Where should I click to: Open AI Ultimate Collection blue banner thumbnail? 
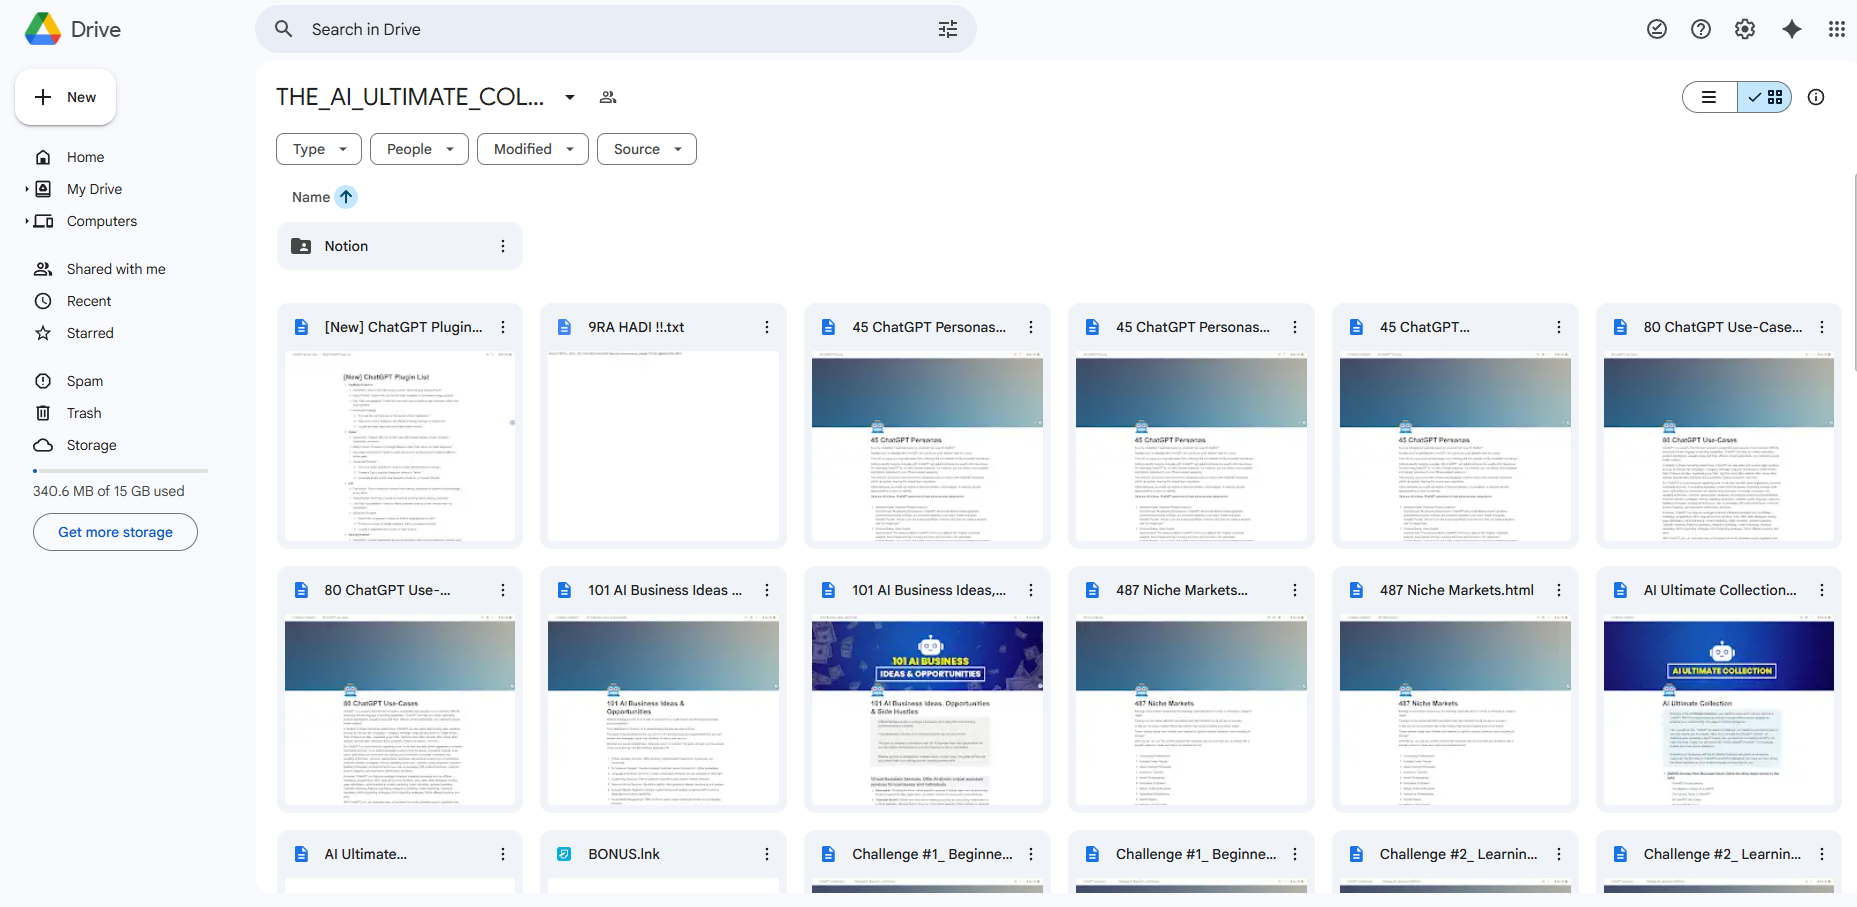coord(1719,711)
